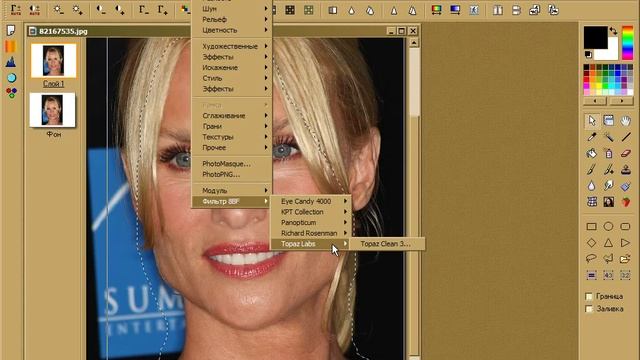Open the PhotoMasque... menu entry
Image resolution: width=640 pixels, height=360 pixels.
(x=232, y=164)
